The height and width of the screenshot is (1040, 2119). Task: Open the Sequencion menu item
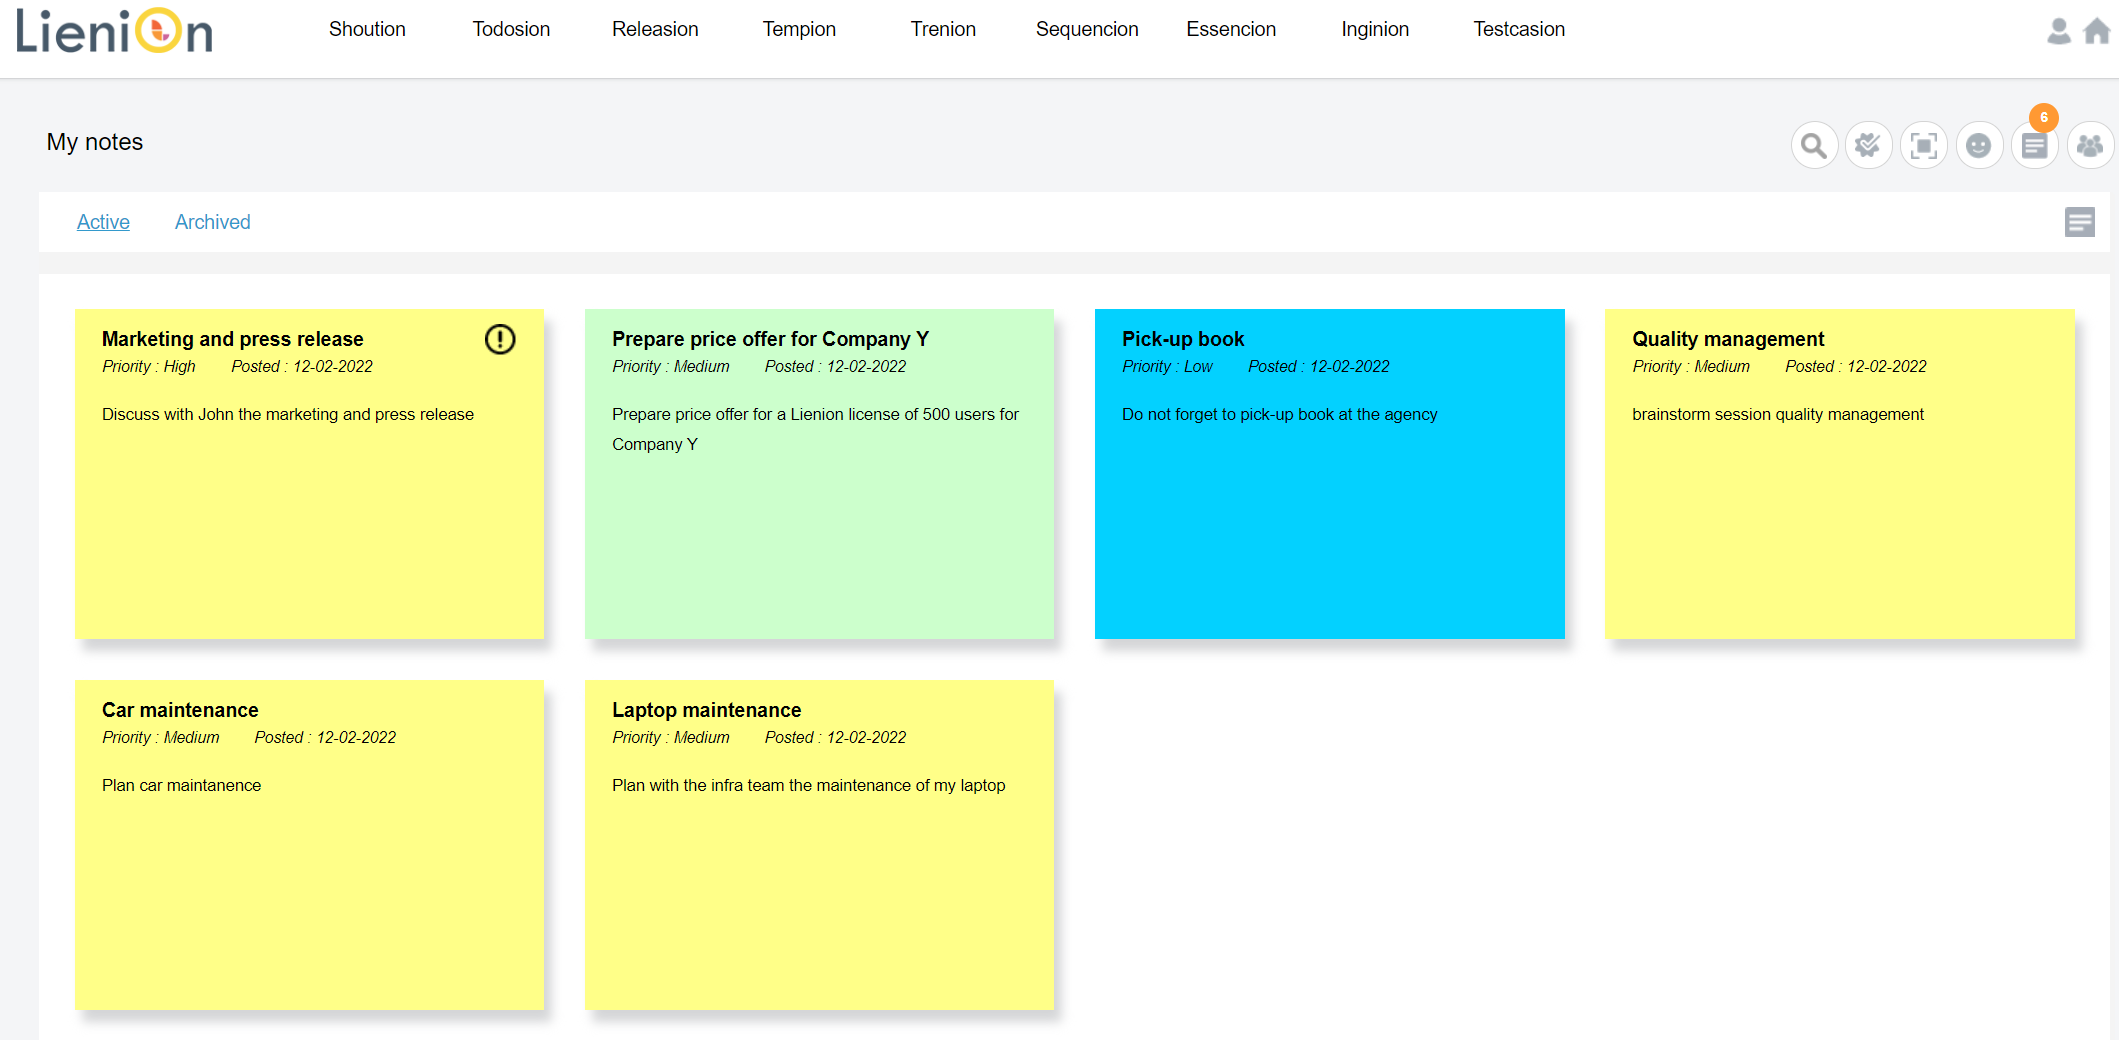[x=1086, y=29]
